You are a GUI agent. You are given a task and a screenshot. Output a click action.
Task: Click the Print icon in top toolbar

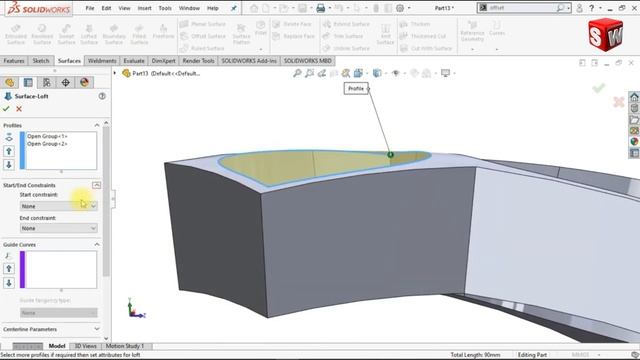pyautogui.click(x=321, y=8)
